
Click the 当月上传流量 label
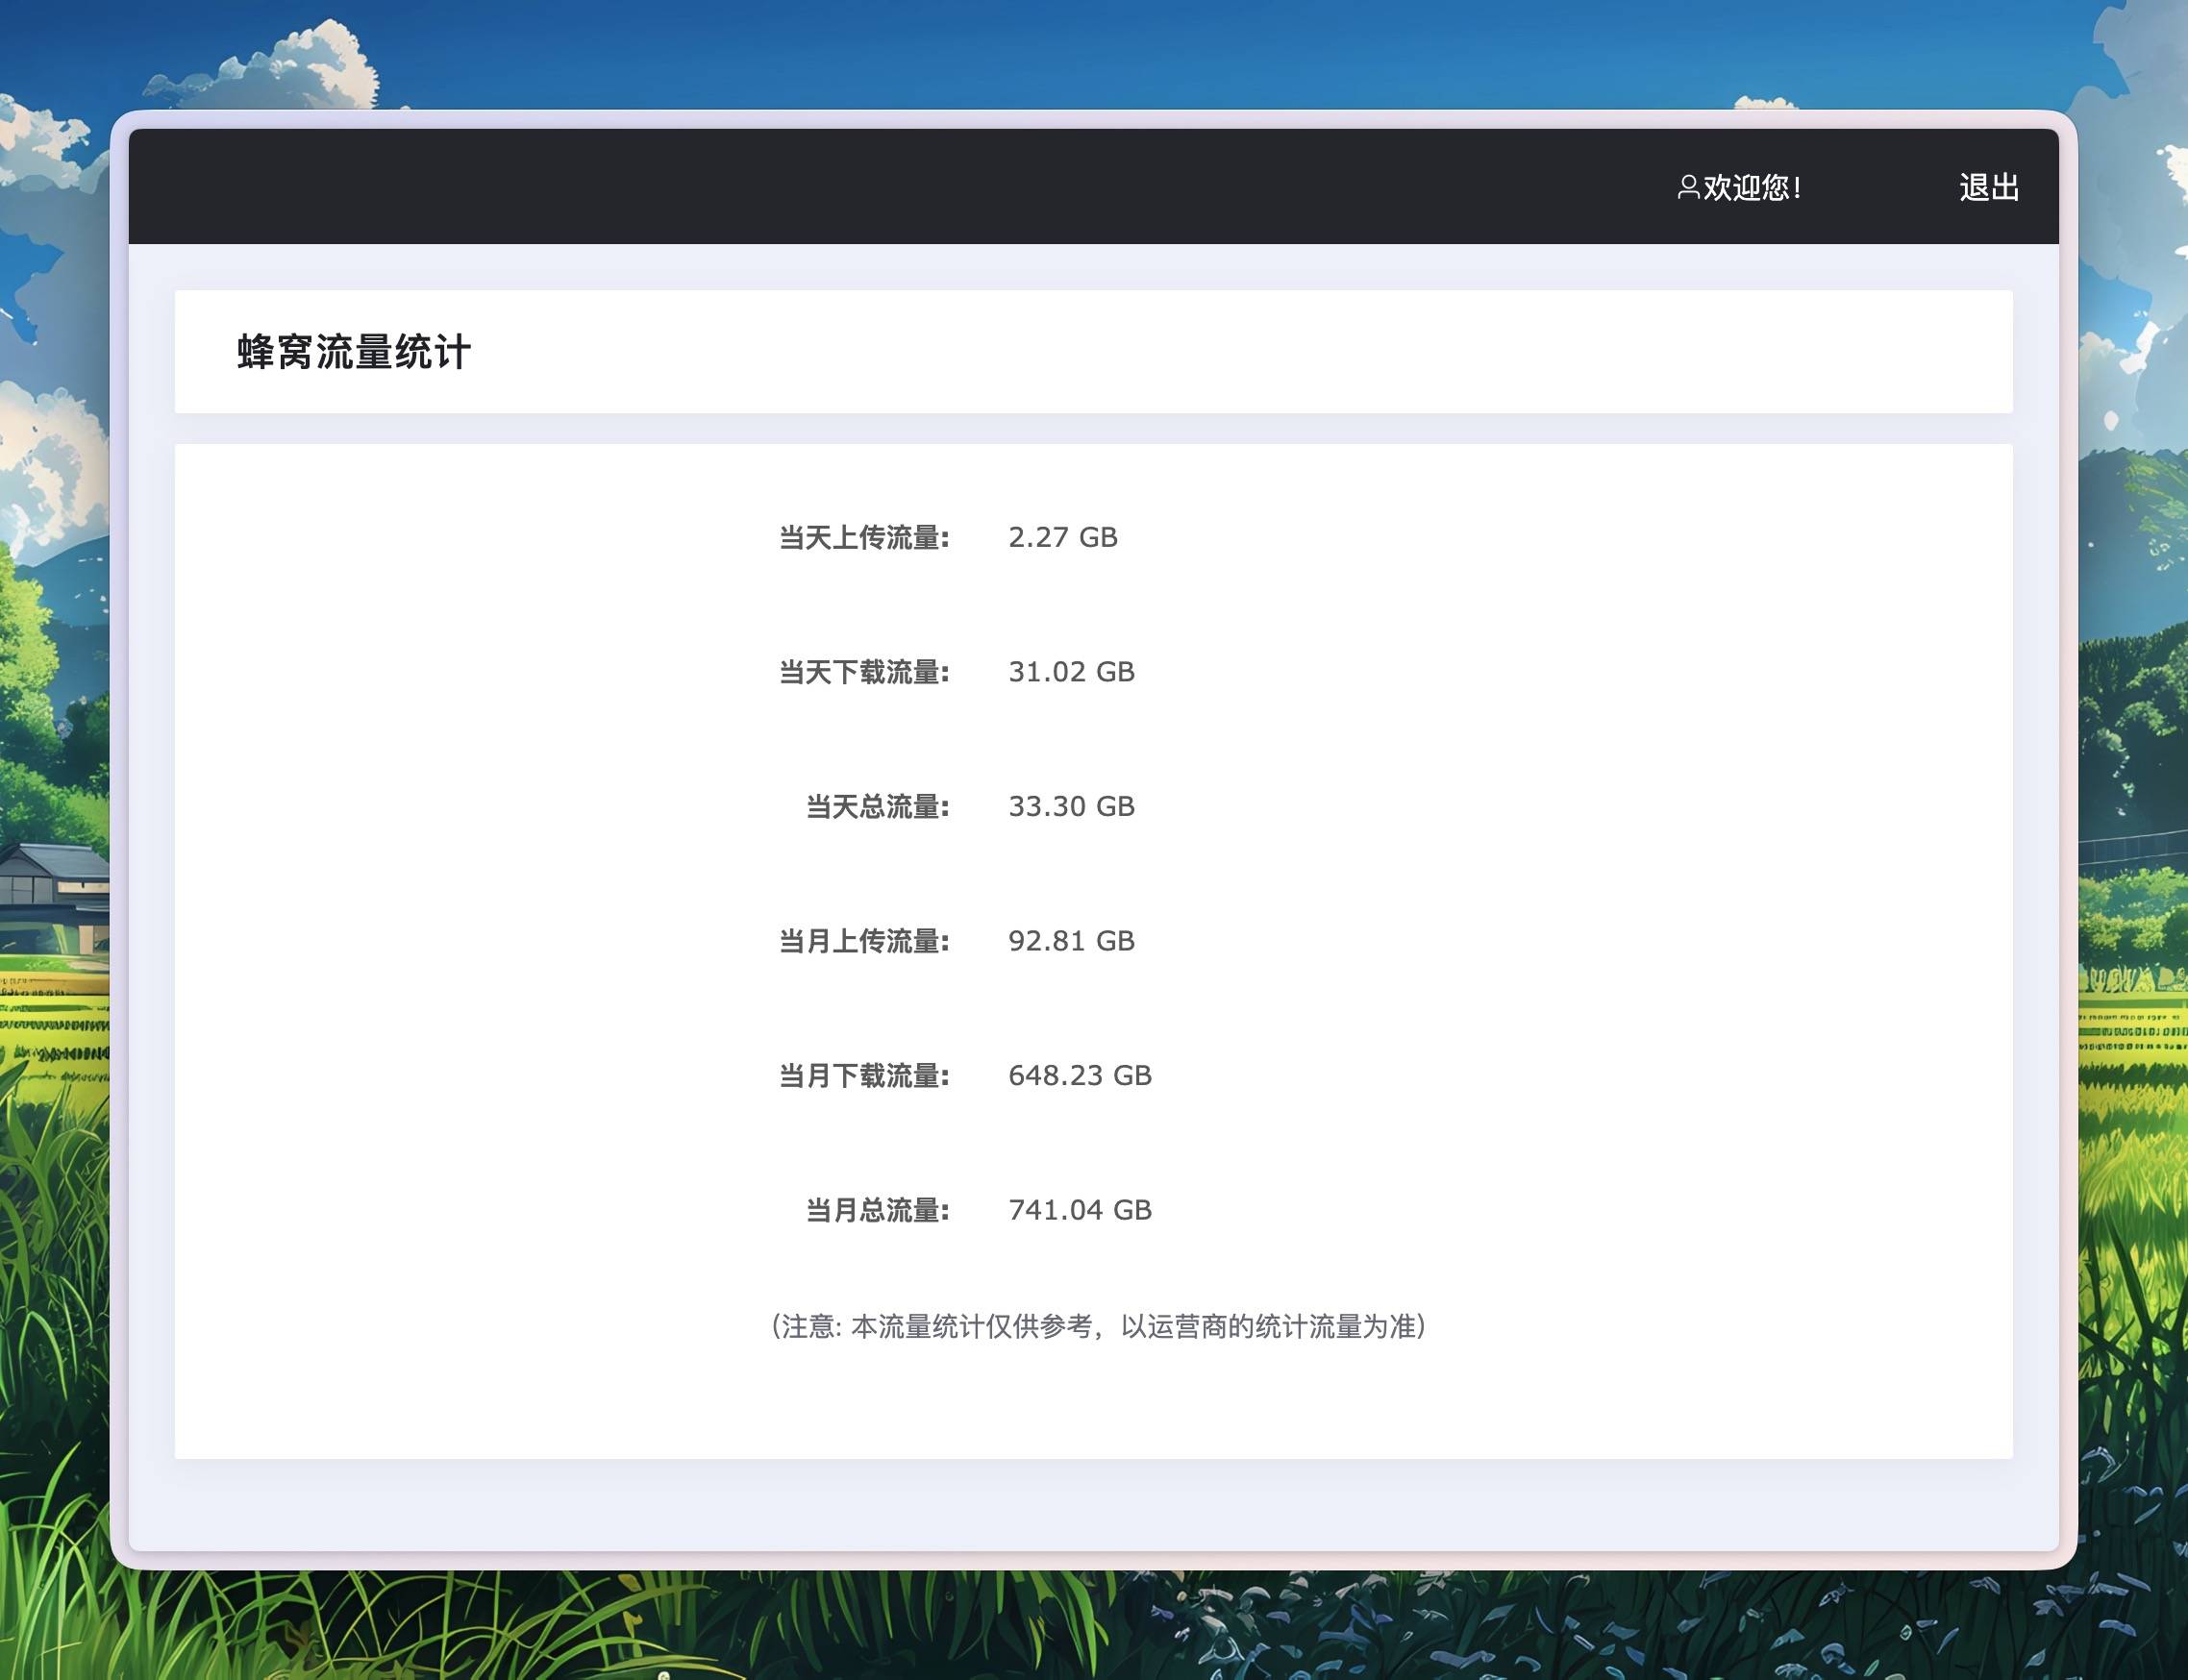(863, 941)
